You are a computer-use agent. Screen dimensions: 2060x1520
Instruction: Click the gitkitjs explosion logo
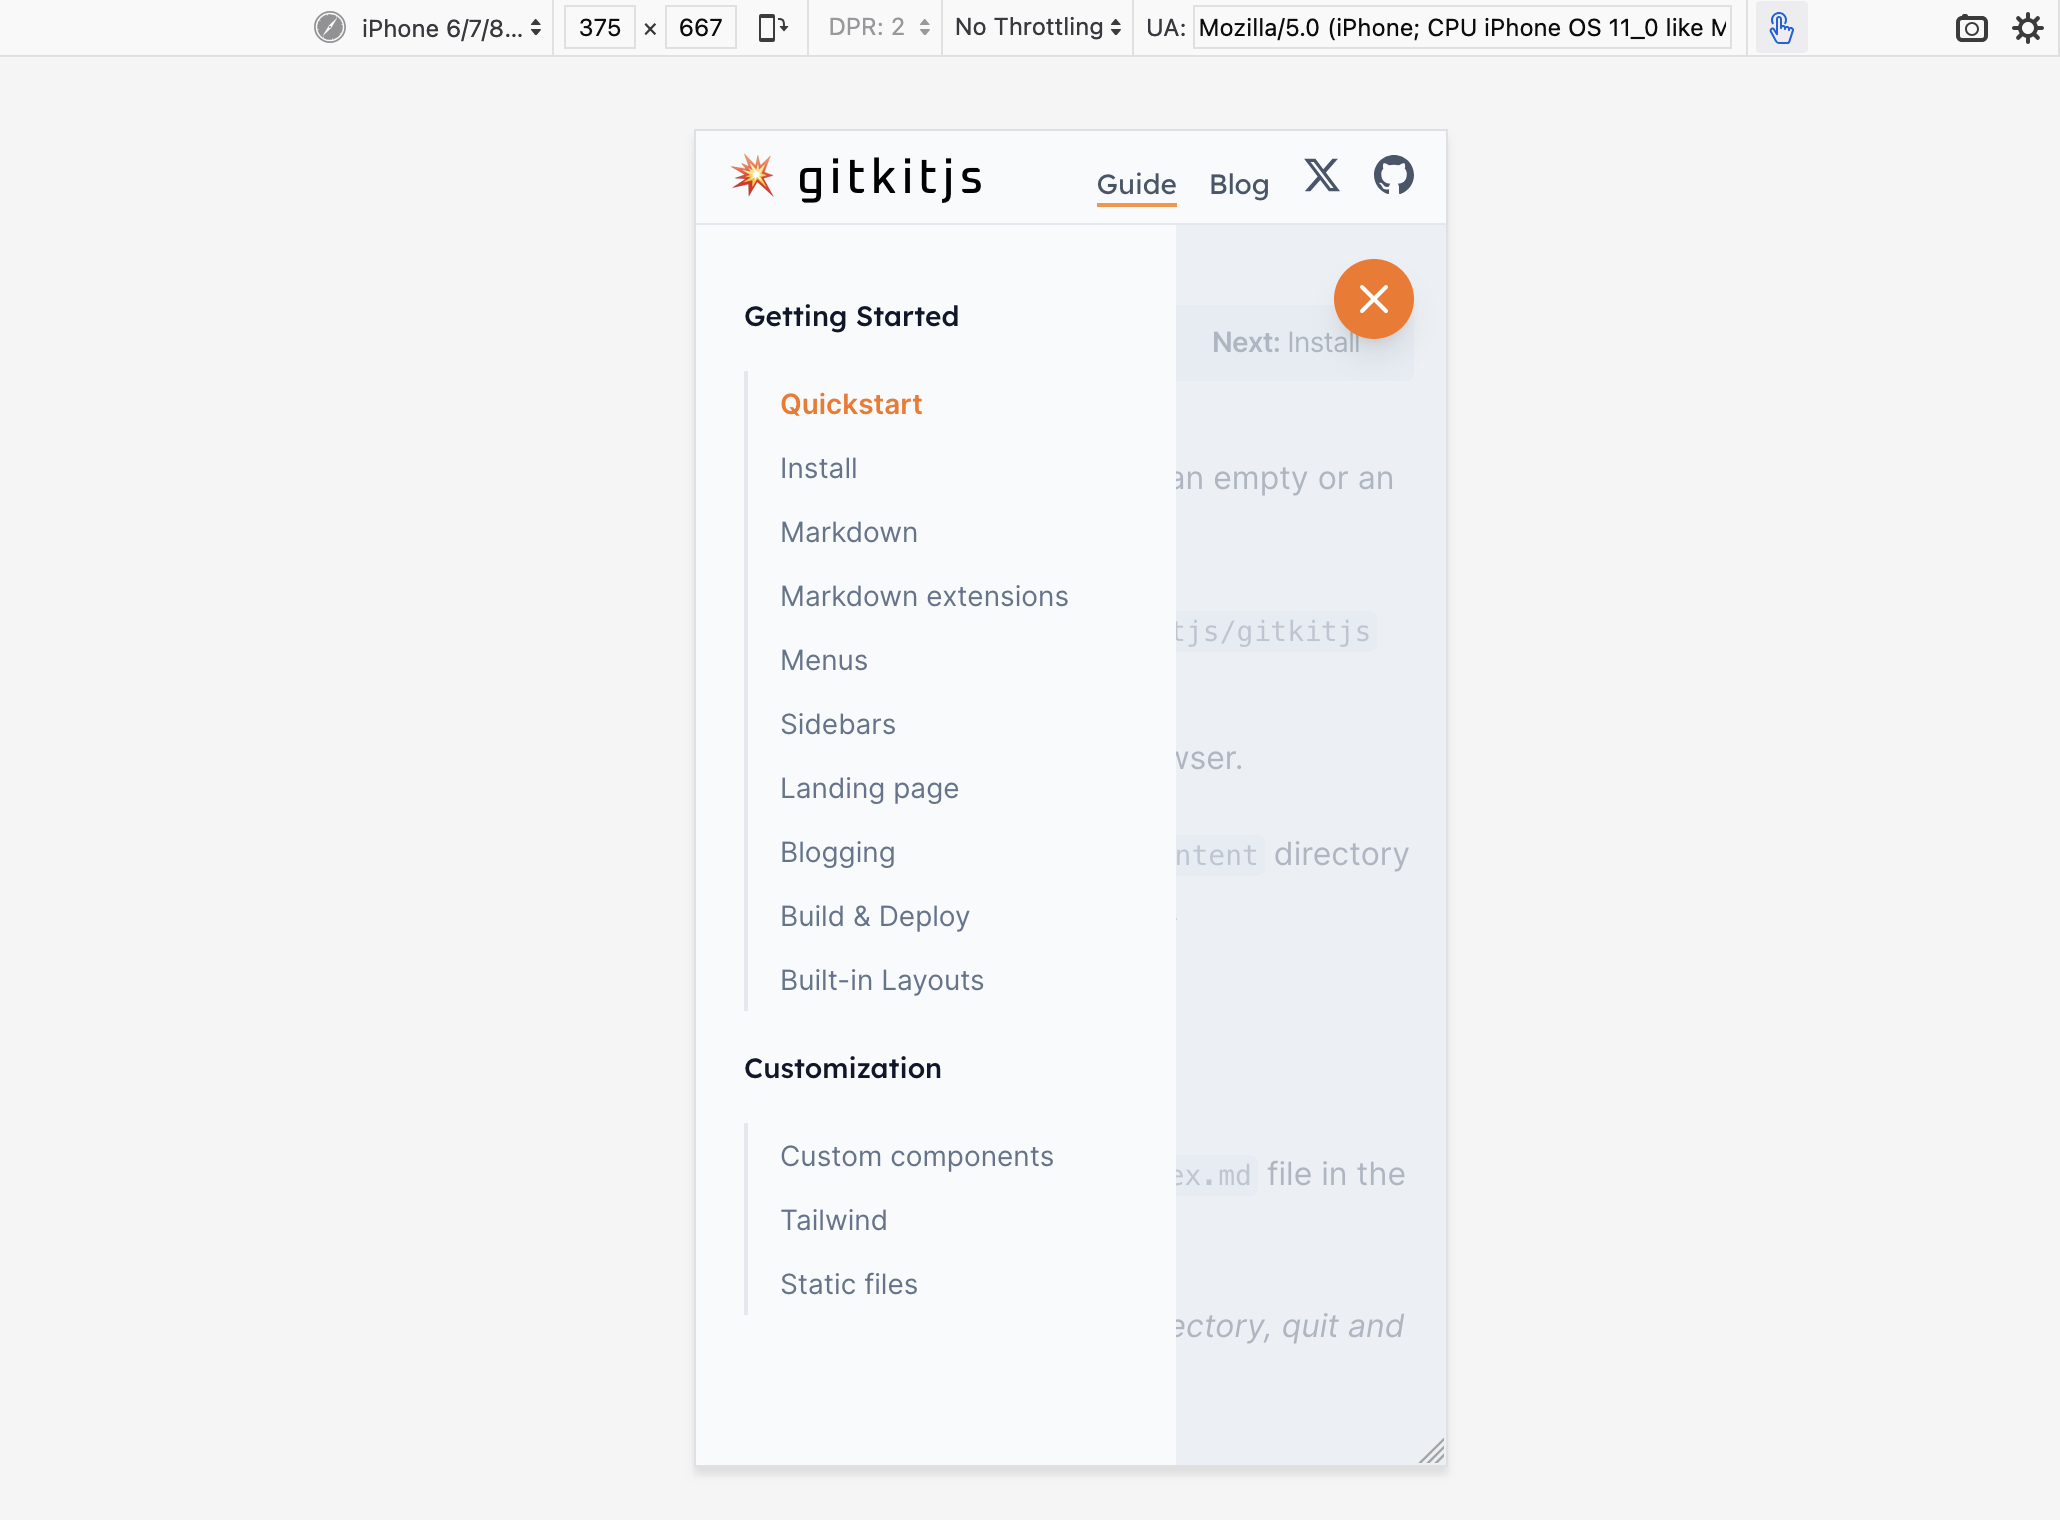click(x=752, y=176)
